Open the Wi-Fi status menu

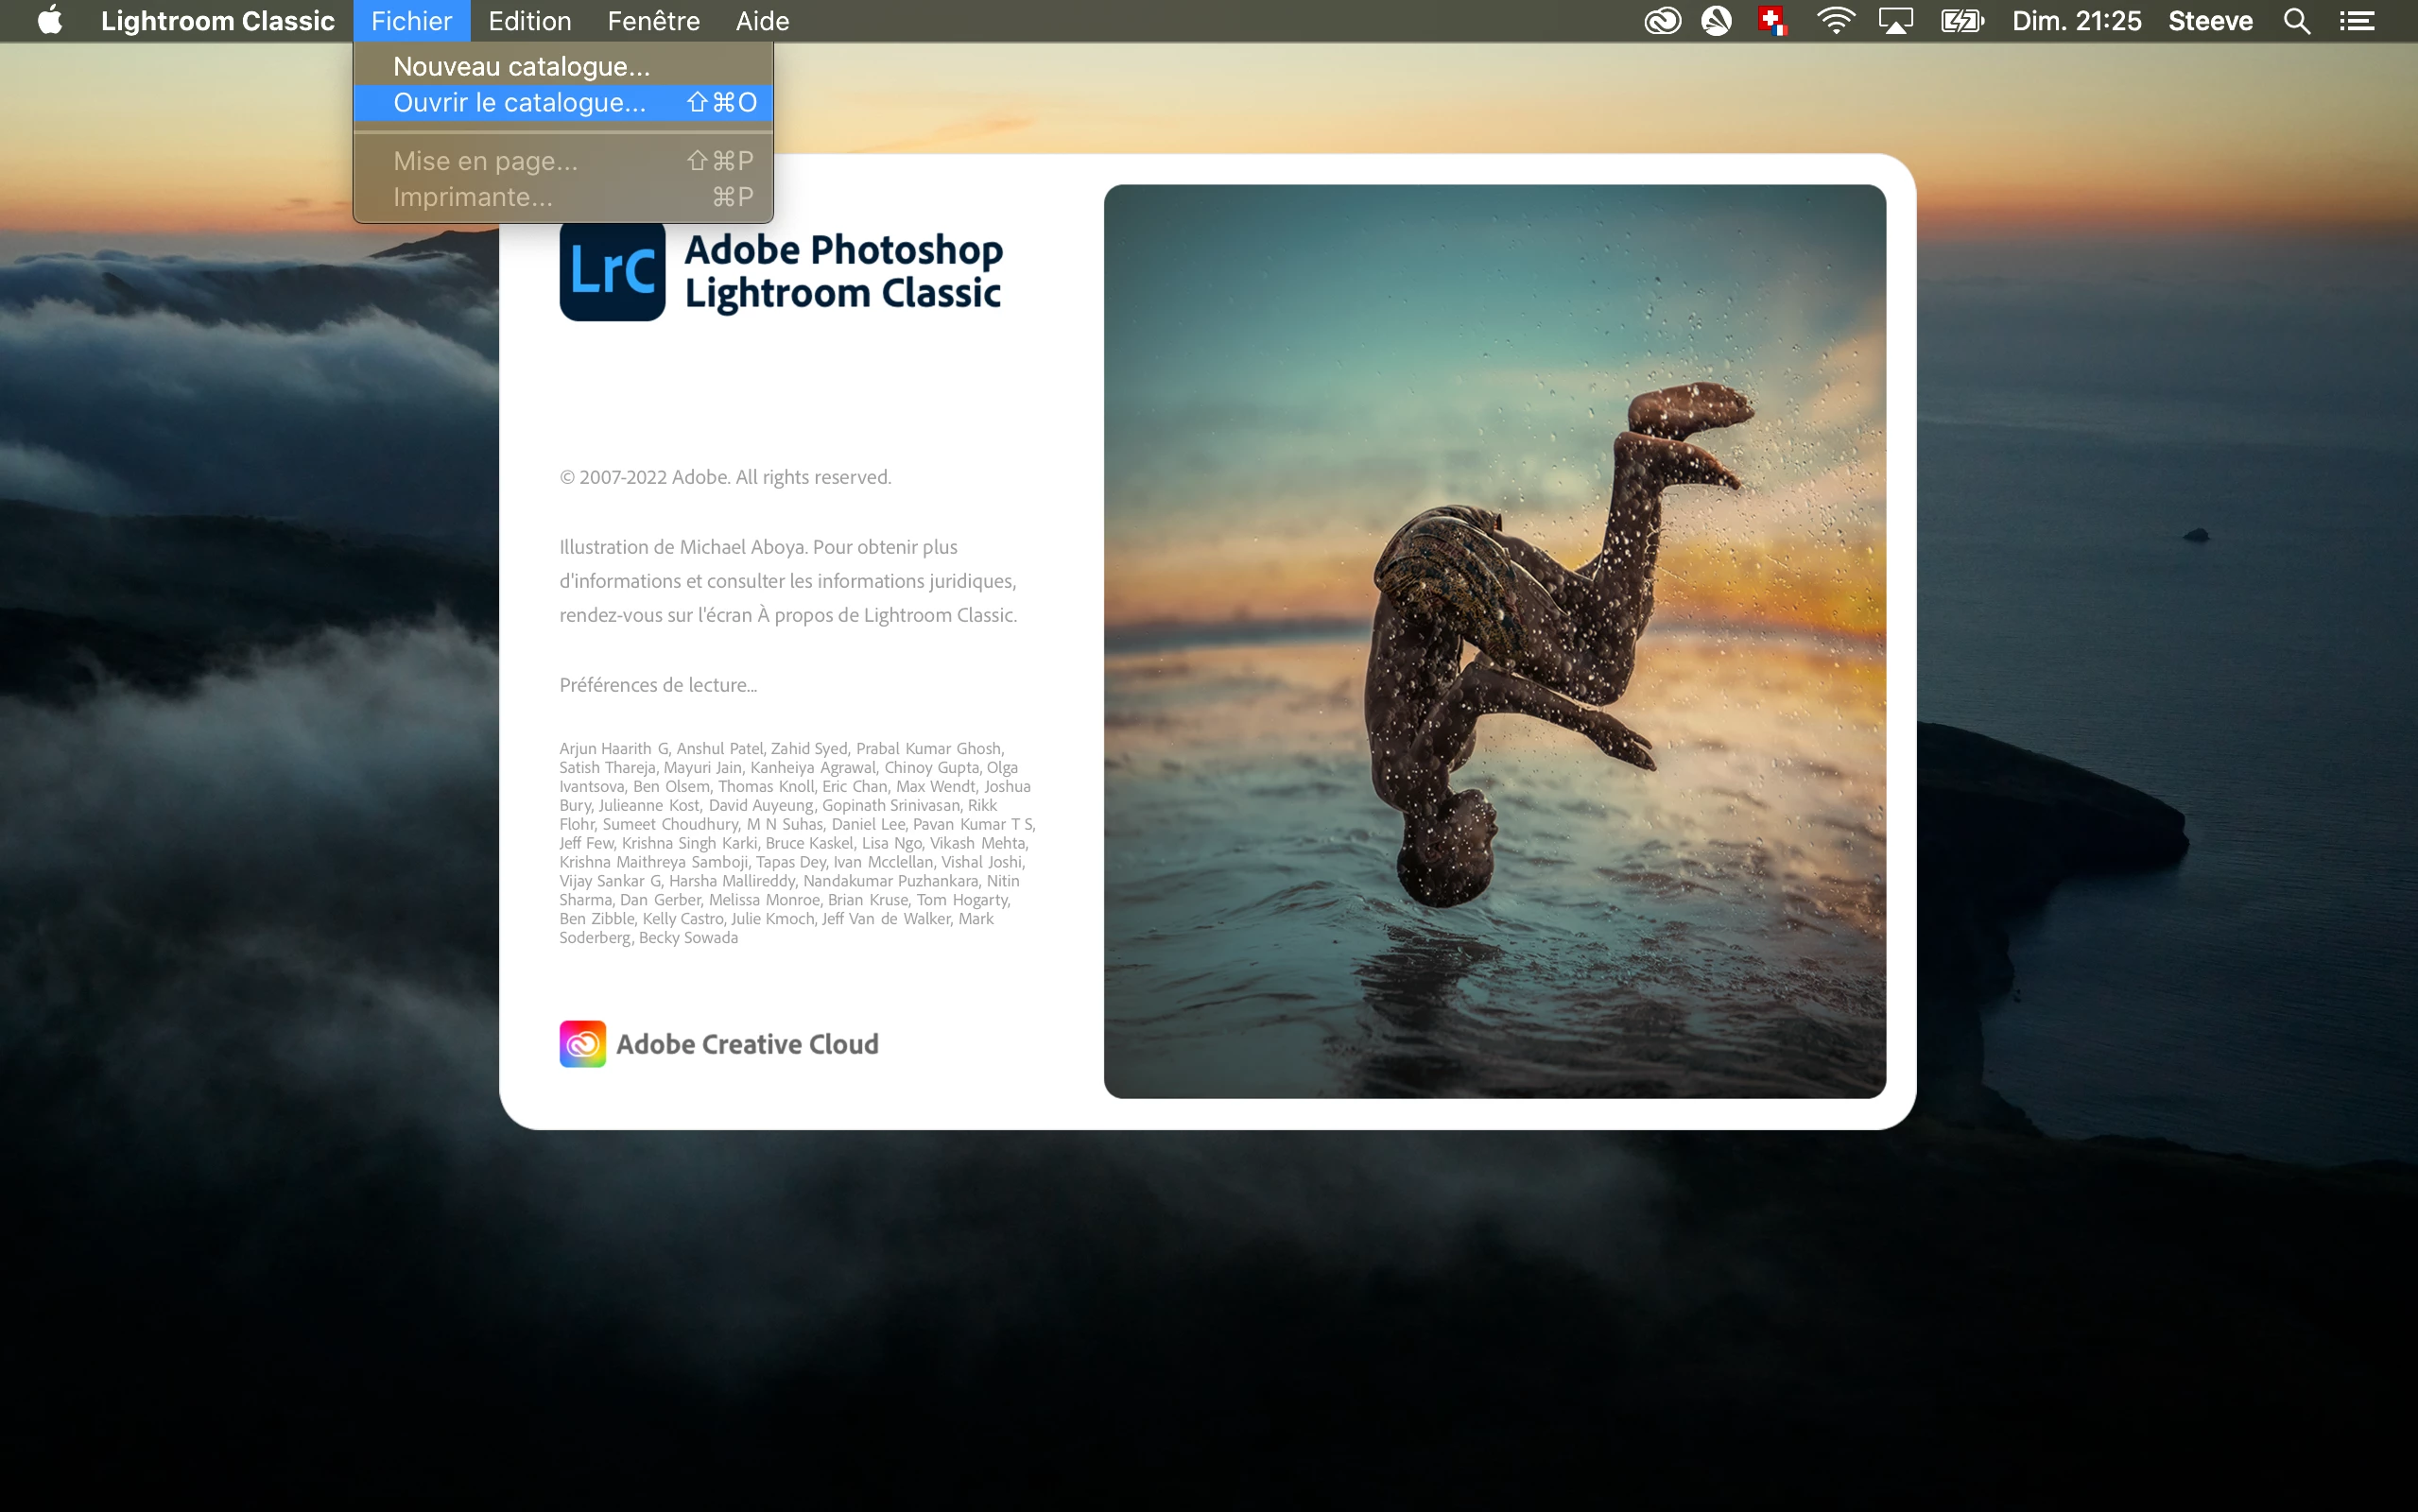coord(1835,21)
